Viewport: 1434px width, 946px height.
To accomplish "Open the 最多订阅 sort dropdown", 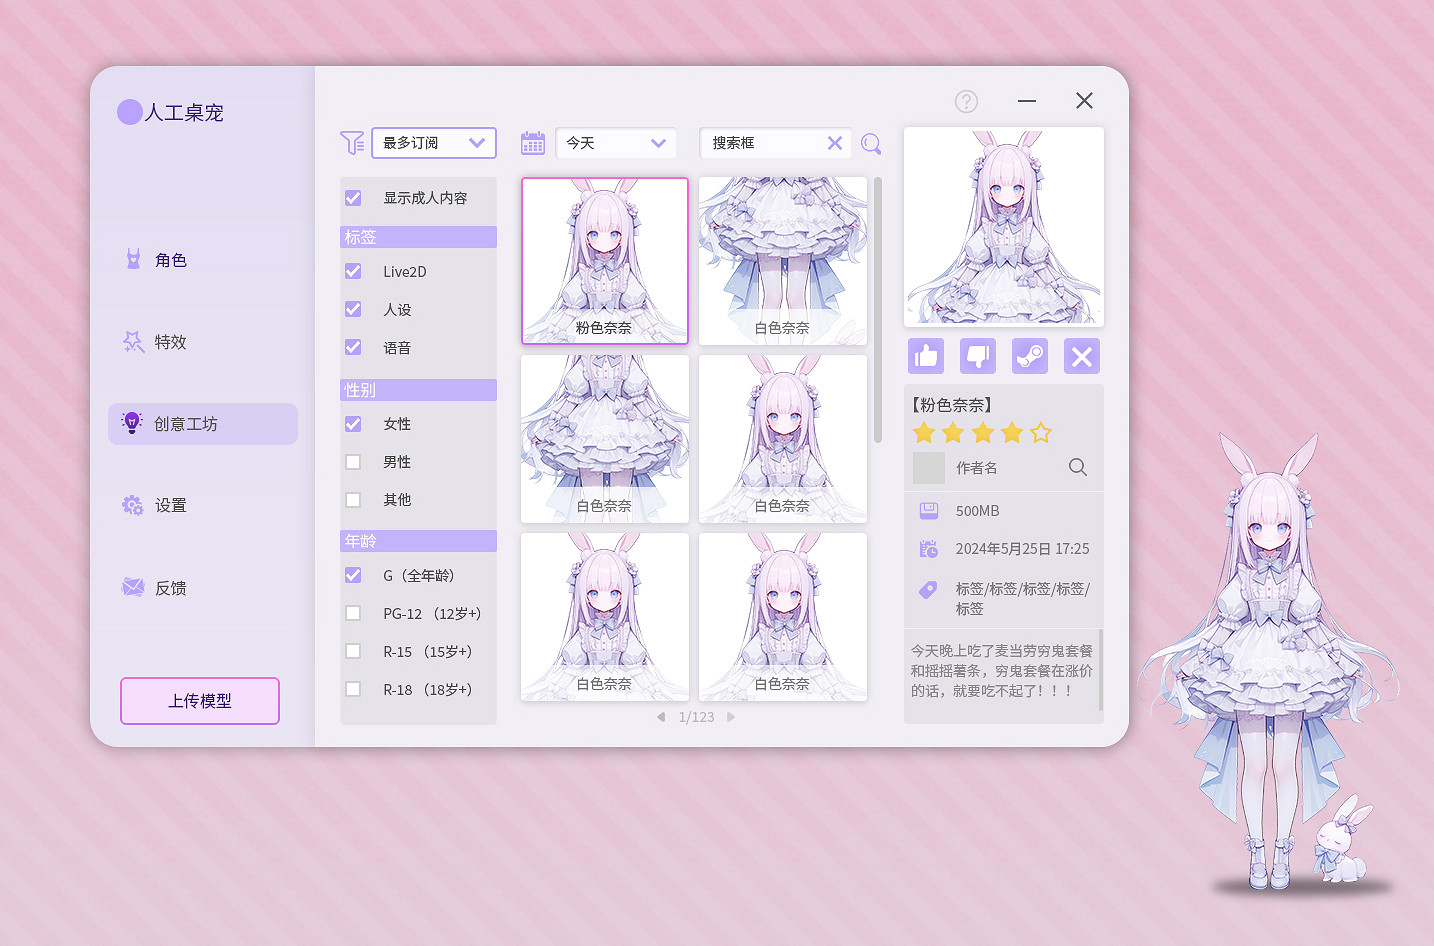I will click(478, 143).
